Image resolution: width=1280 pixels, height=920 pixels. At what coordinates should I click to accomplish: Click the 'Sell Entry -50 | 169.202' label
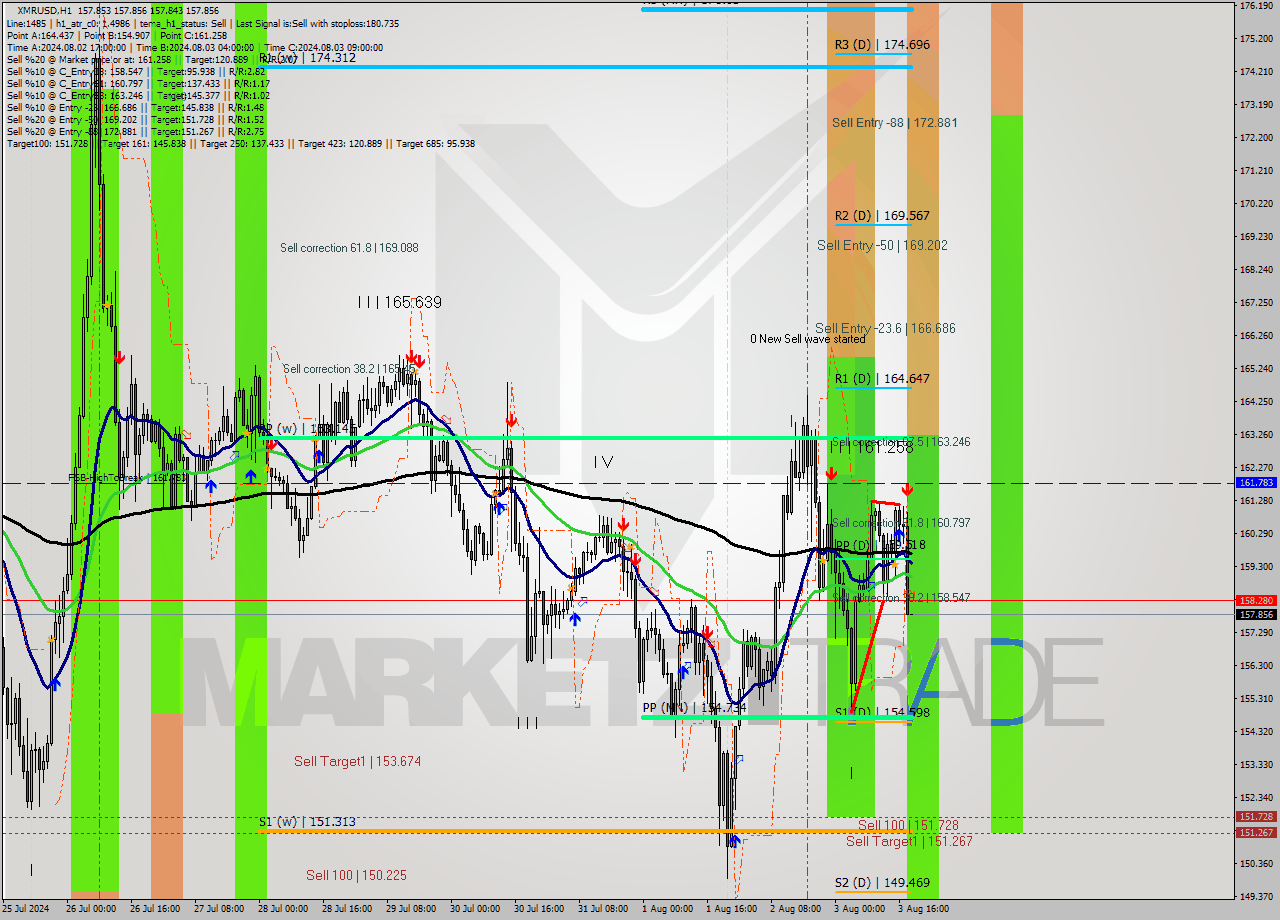(882, 246)
